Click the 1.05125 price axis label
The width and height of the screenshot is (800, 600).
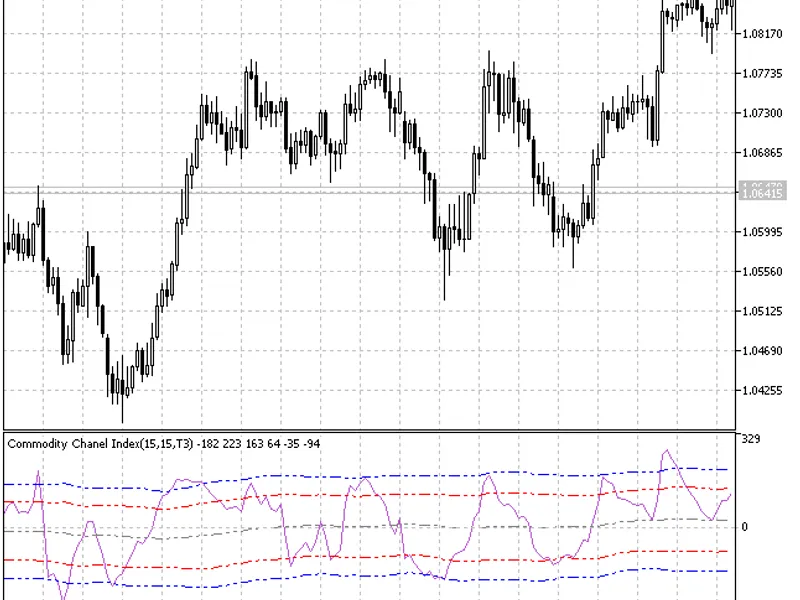(x=762, y=311)
